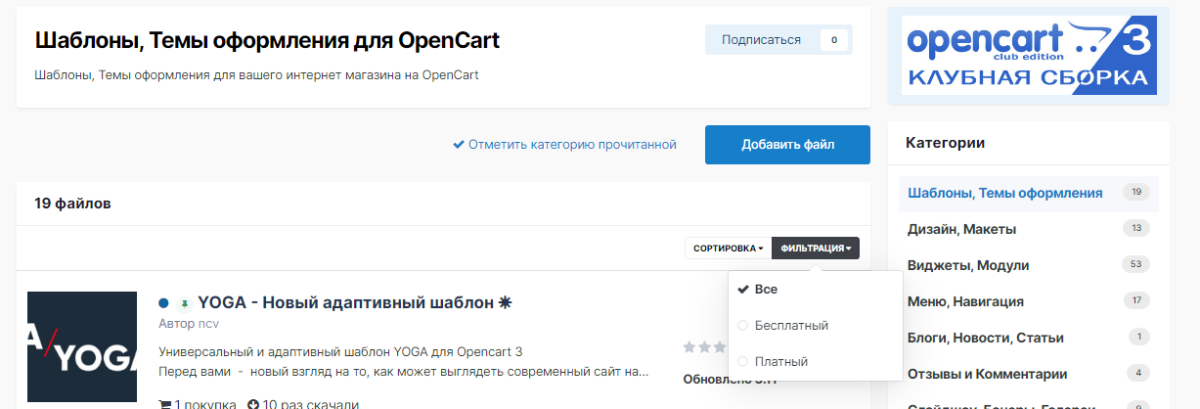Viewport: 1200px width, 409px height.
Task: Click the download count arrow icon
Action: click(253, 404)
